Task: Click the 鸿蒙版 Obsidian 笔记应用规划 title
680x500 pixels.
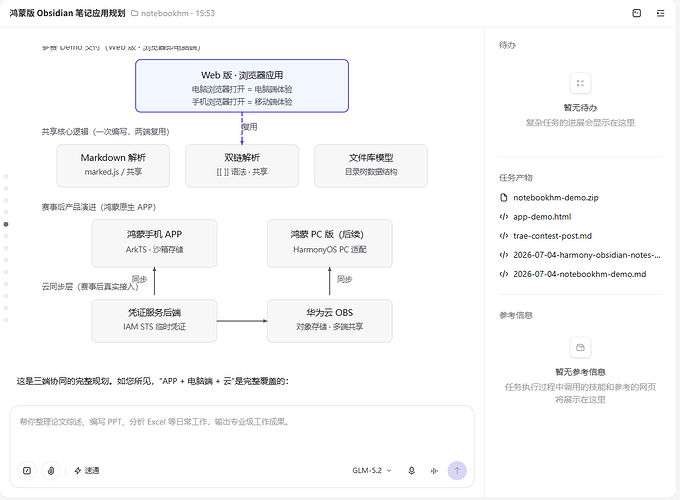Action: click(67, 13)
